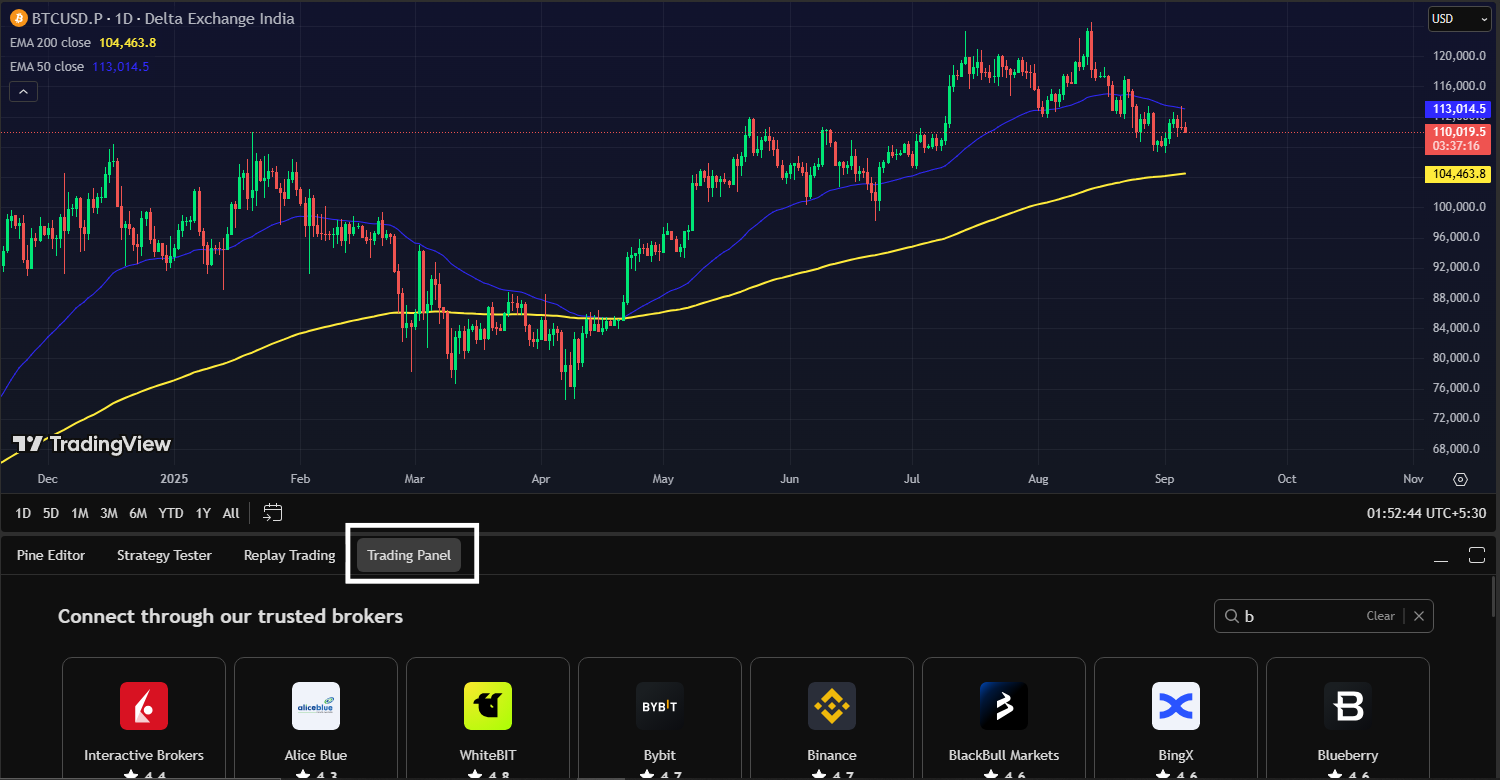Viewport: 1500px width, 780px height.
Task: Switch to the Pine Editor tab
Action: tap(50, 555)
